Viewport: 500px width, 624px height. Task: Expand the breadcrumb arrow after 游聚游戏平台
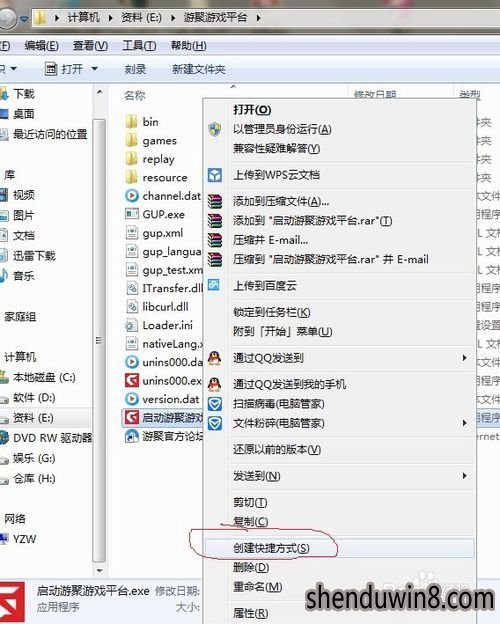258,18
